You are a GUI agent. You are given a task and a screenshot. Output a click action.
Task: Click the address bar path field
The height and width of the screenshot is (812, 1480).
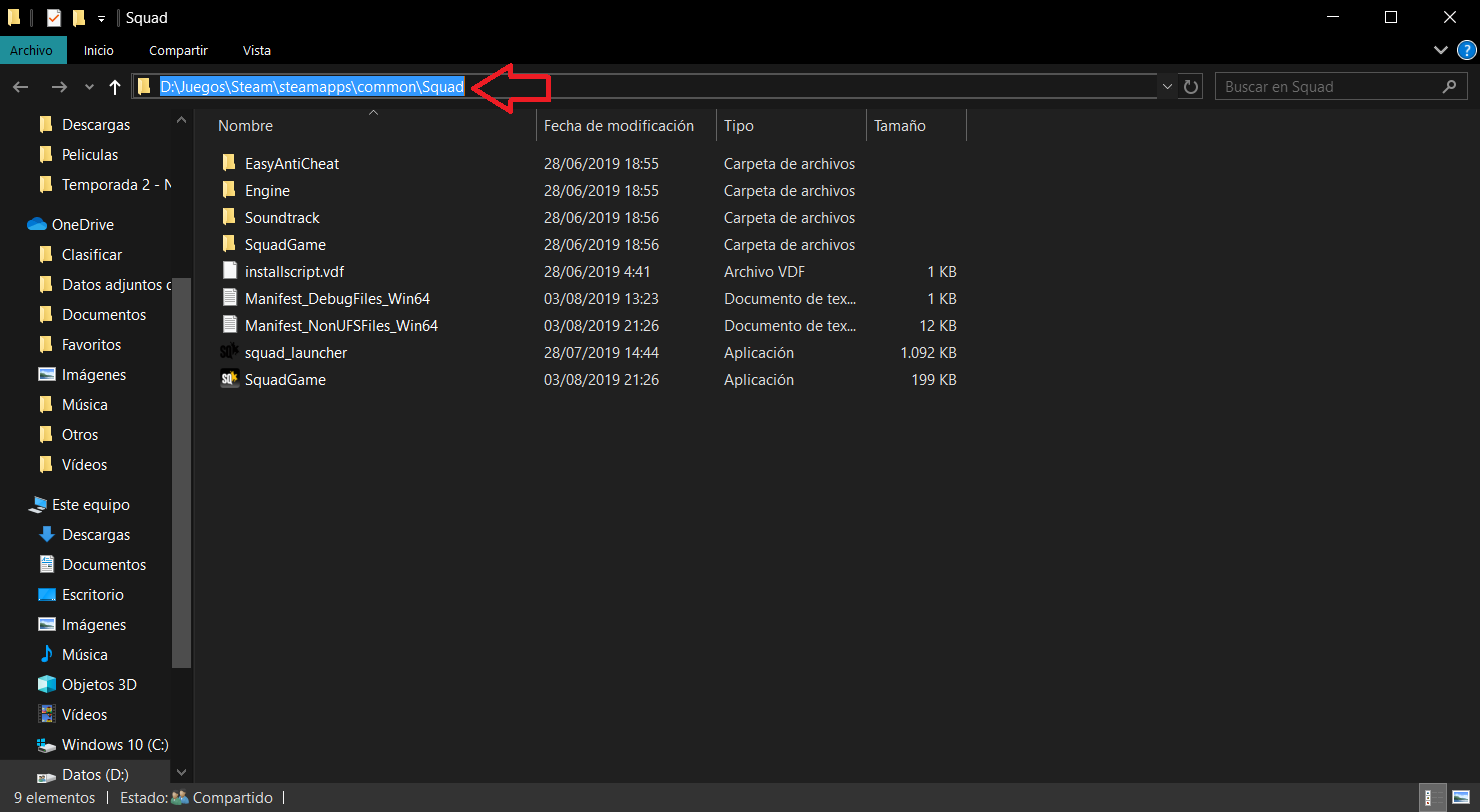644,87
